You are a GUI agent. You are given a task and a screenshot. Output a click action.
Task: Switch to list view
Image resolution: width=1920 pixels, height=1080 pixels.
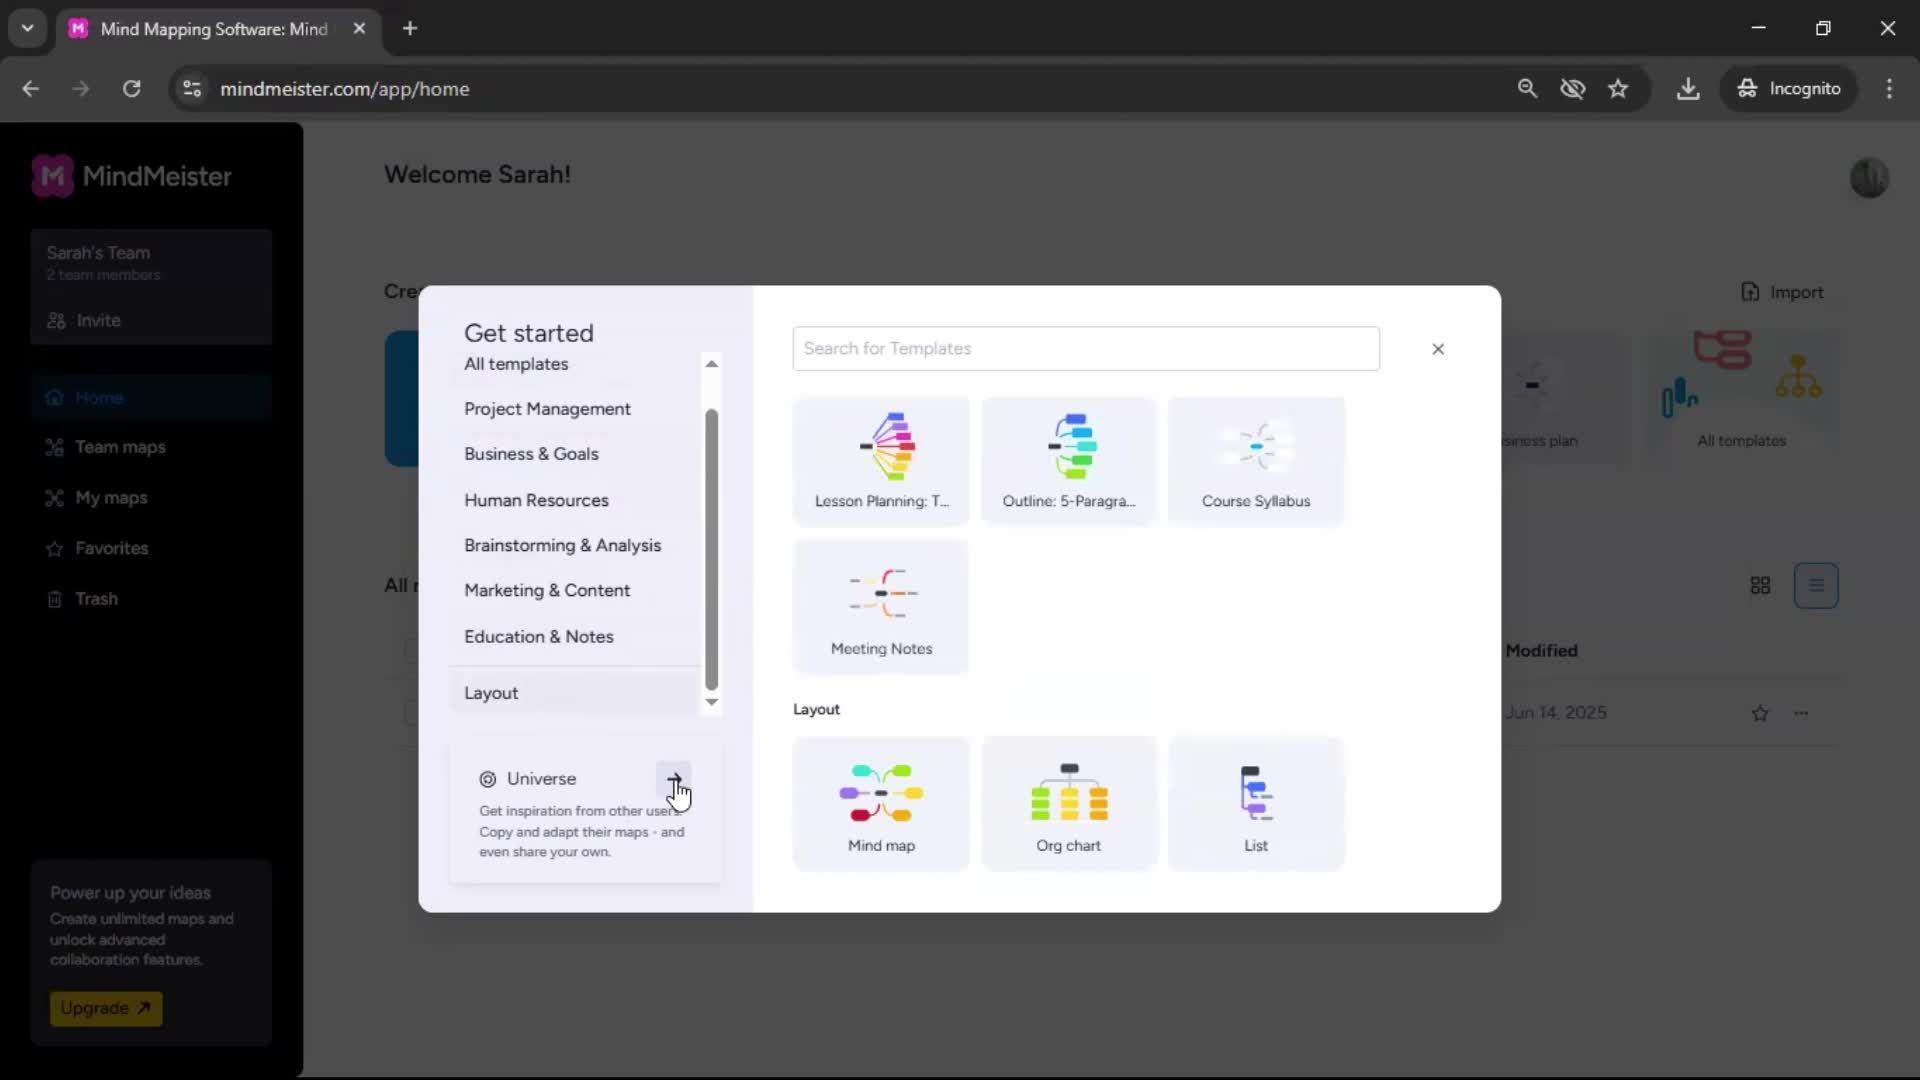[1816, 586]
